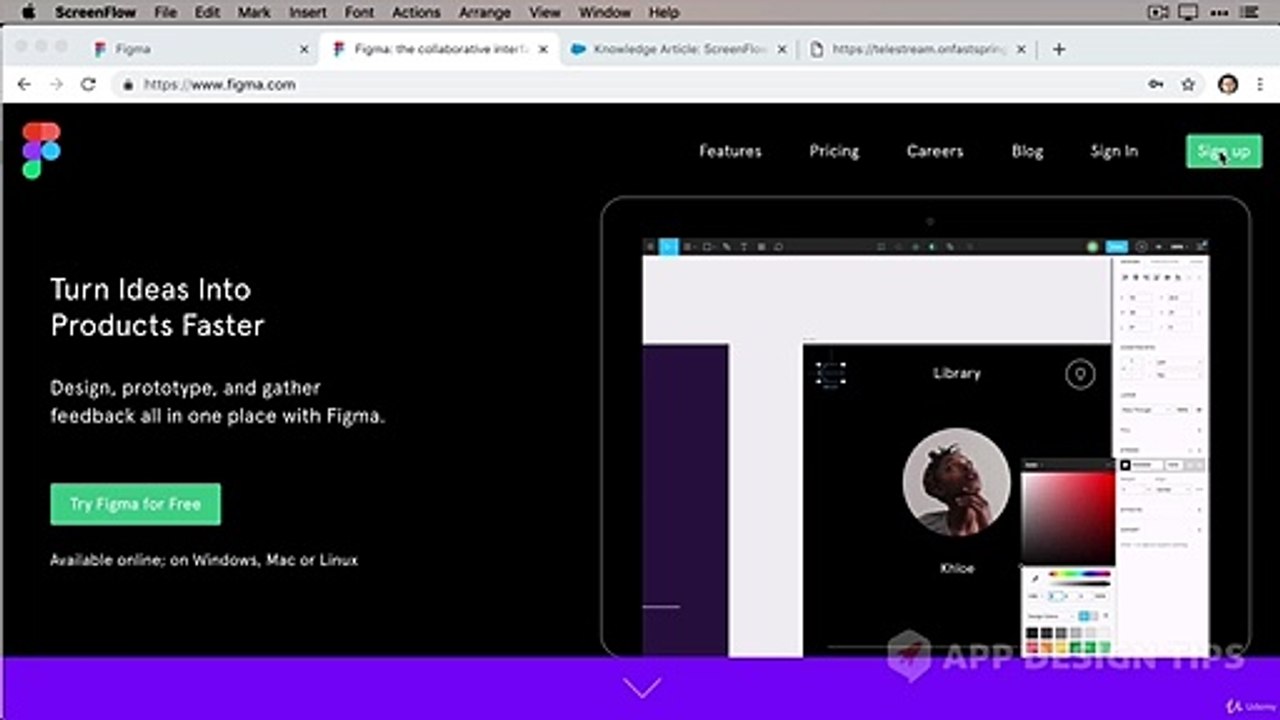Click the 'Library' title in the mockup
Viewport: 1280px width, 720px height.
click(x=957, y=373)
